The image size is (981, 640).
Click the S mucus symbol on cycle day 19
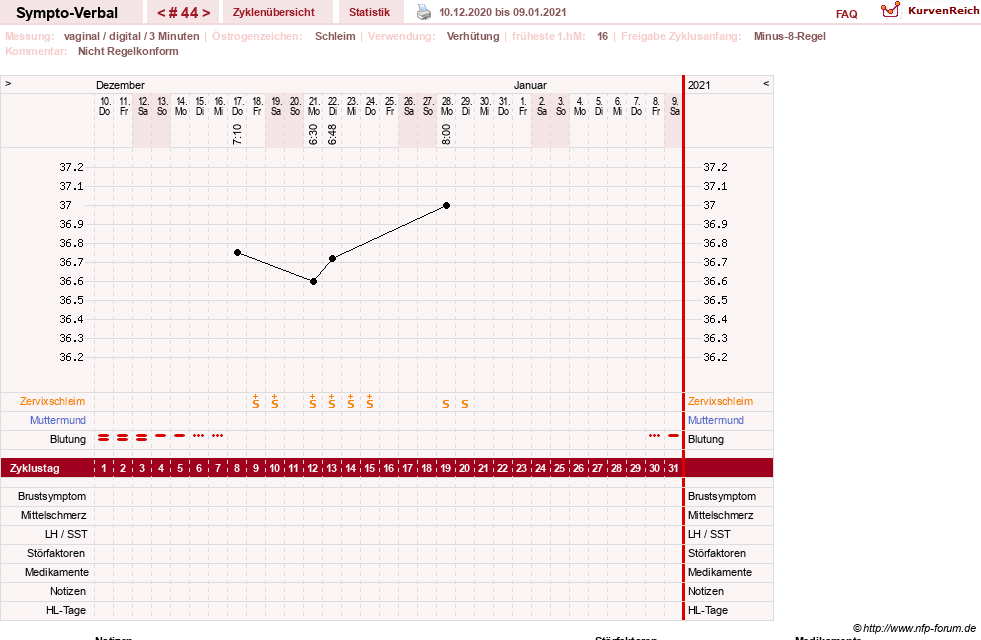pos(446,404)
